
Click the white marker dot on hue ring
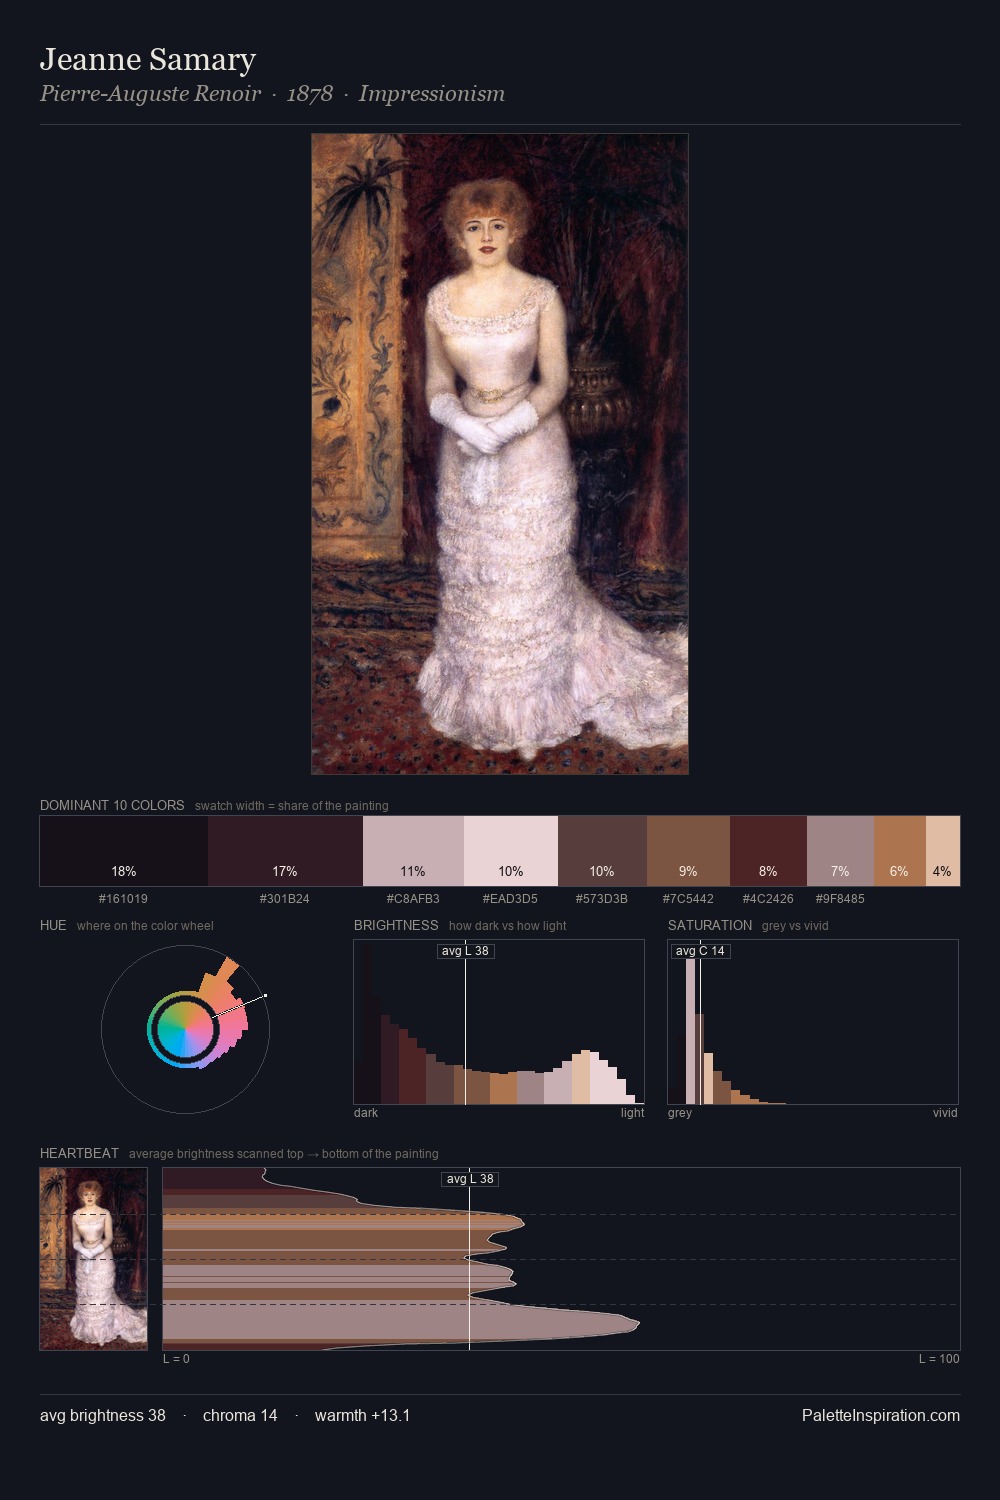[265, 995]
